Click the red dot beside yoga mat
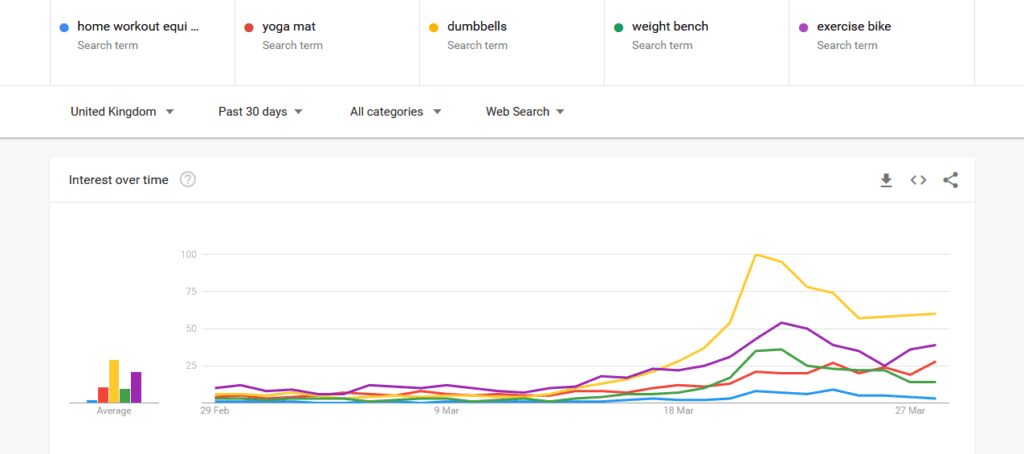This screenshot has width=1024, height=454. tap(249, 28)
